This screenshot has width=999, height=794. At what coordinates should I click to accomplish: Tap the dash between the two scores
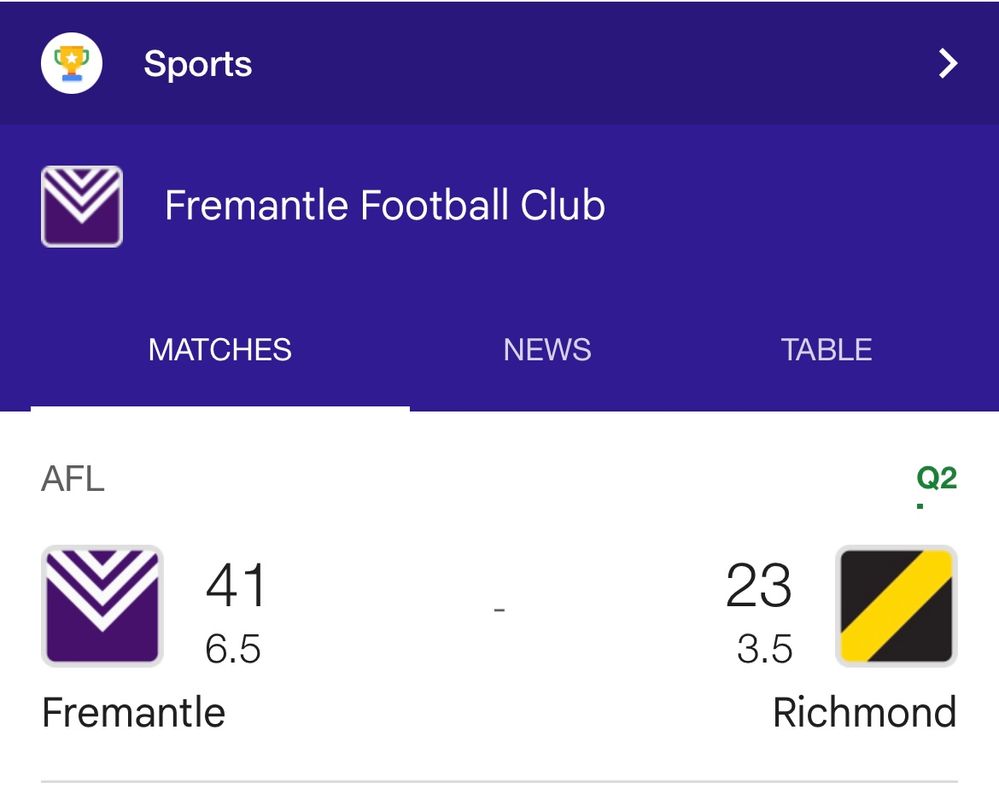pos(500,610)
